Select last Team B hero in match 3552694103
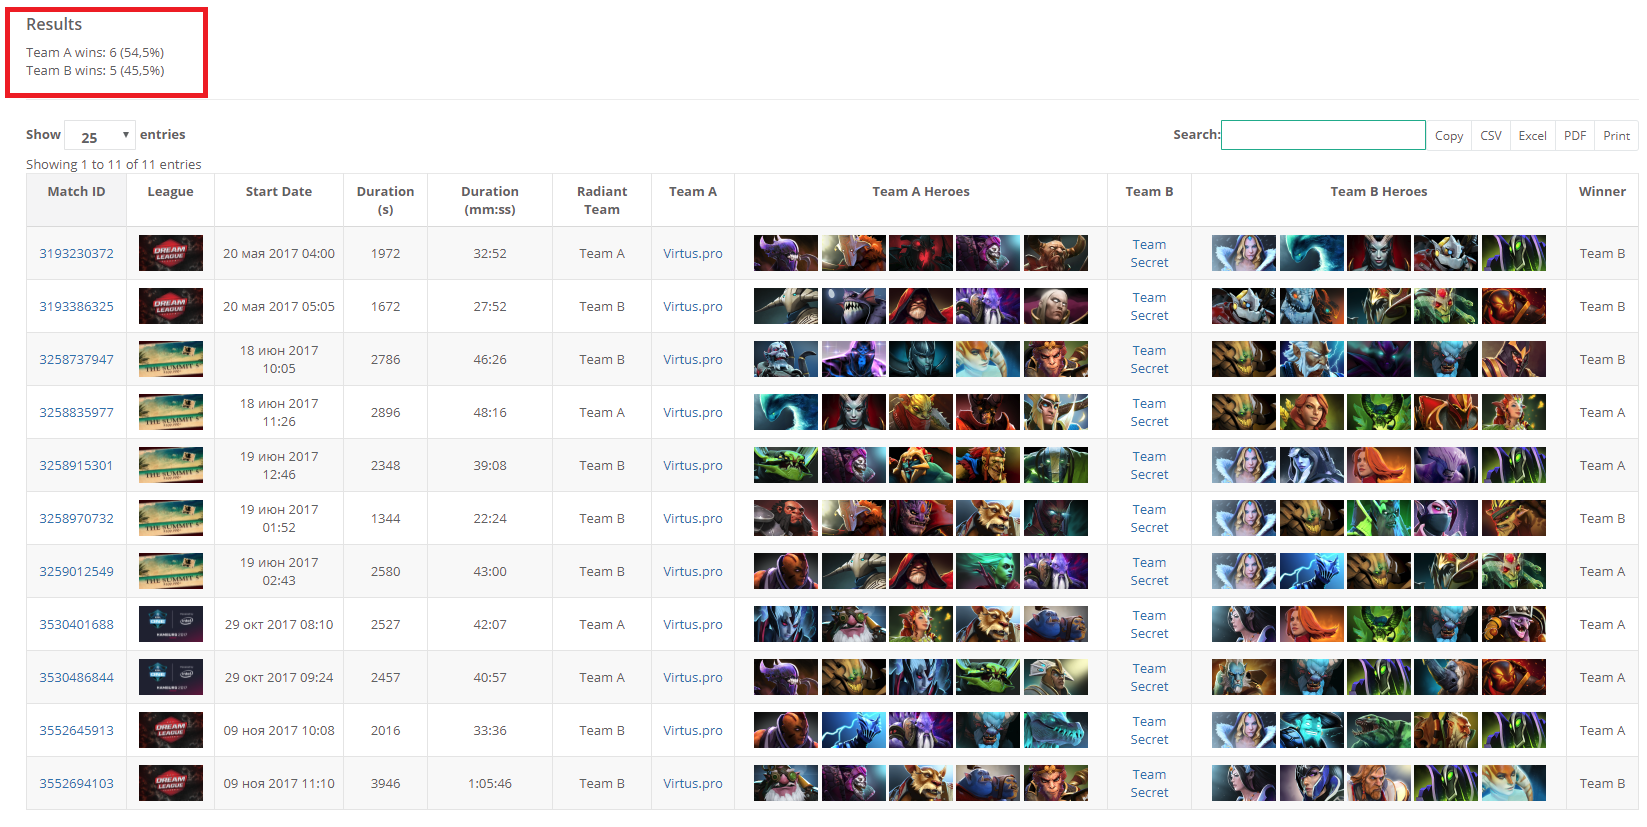Image resolution: width=1647 pixels, height=827 pixels. (1514, 783)
